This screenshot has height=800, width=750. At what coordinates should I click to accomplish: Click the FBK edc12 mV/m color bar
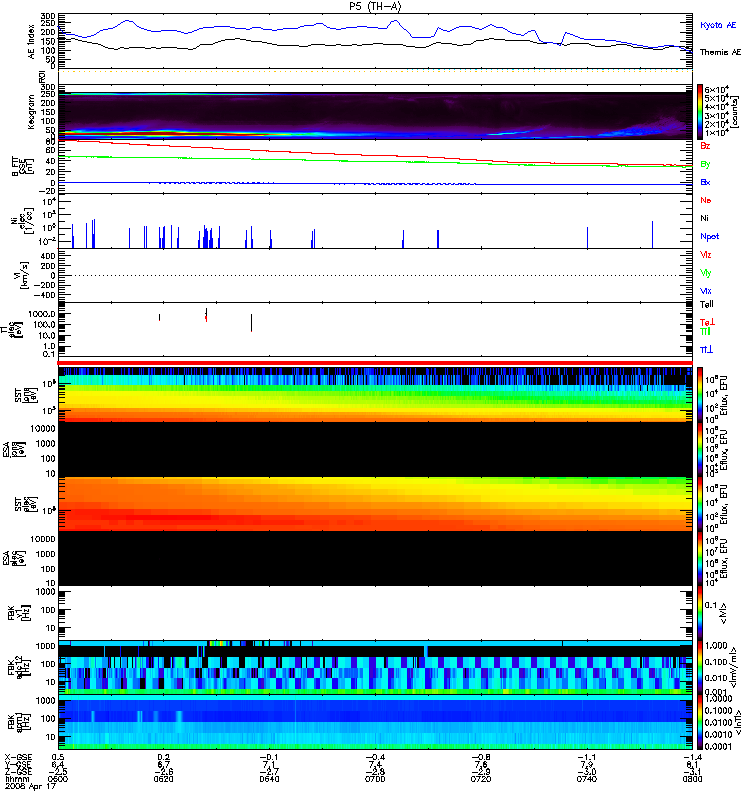pos(700,667)
